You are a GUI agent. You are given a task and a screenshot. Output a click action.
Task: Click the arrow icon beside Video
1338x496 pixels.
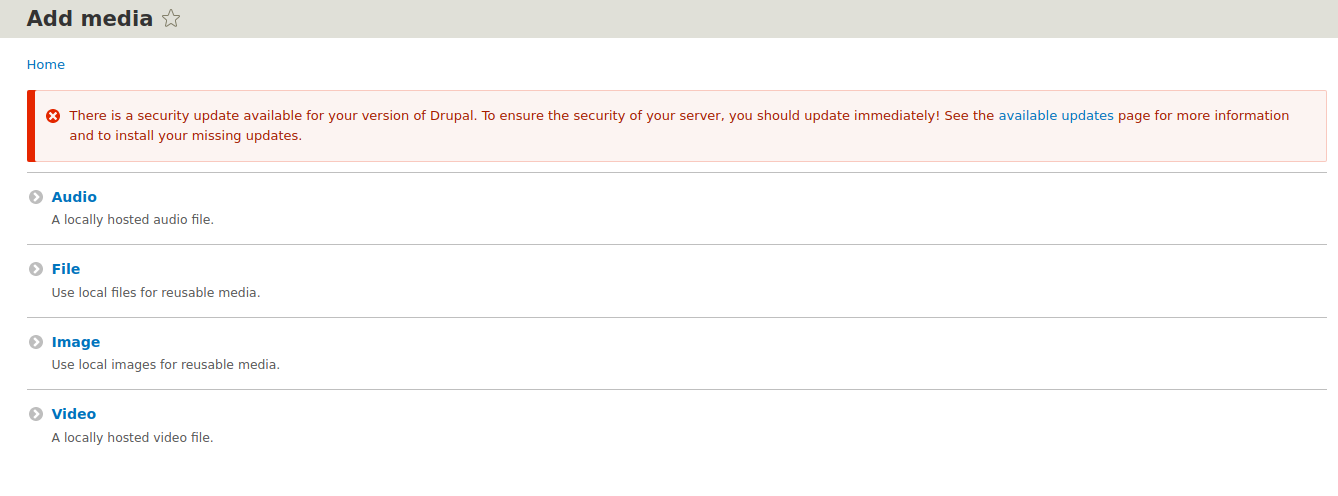point(36,414)
